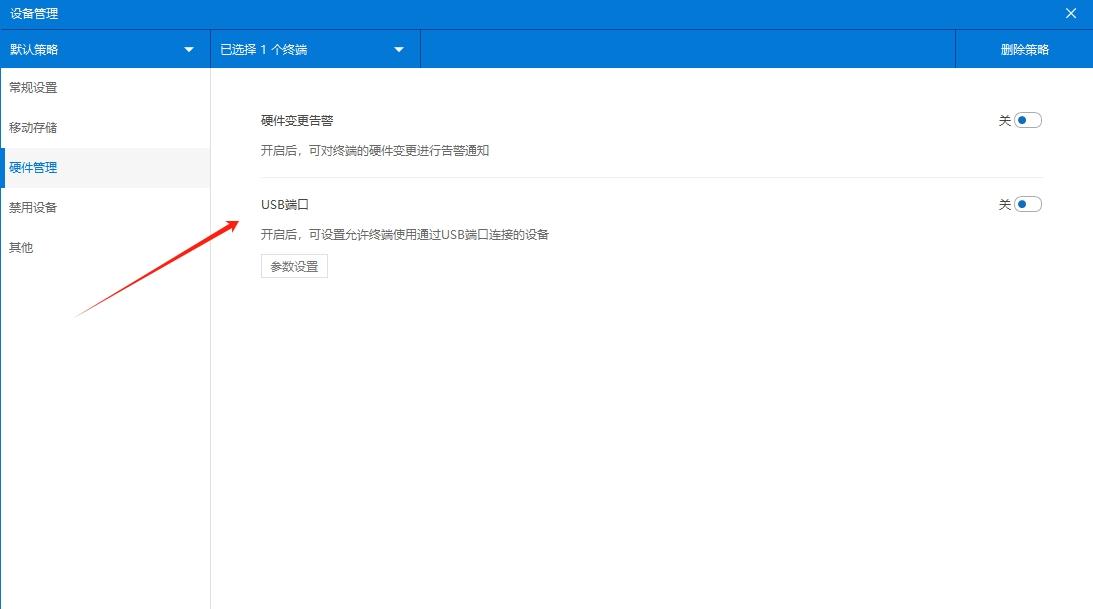The height and width of the screenshot is (609, 1093).
Task: Click the terminal selector dropdown arrow icon
Action: point(398,48)
